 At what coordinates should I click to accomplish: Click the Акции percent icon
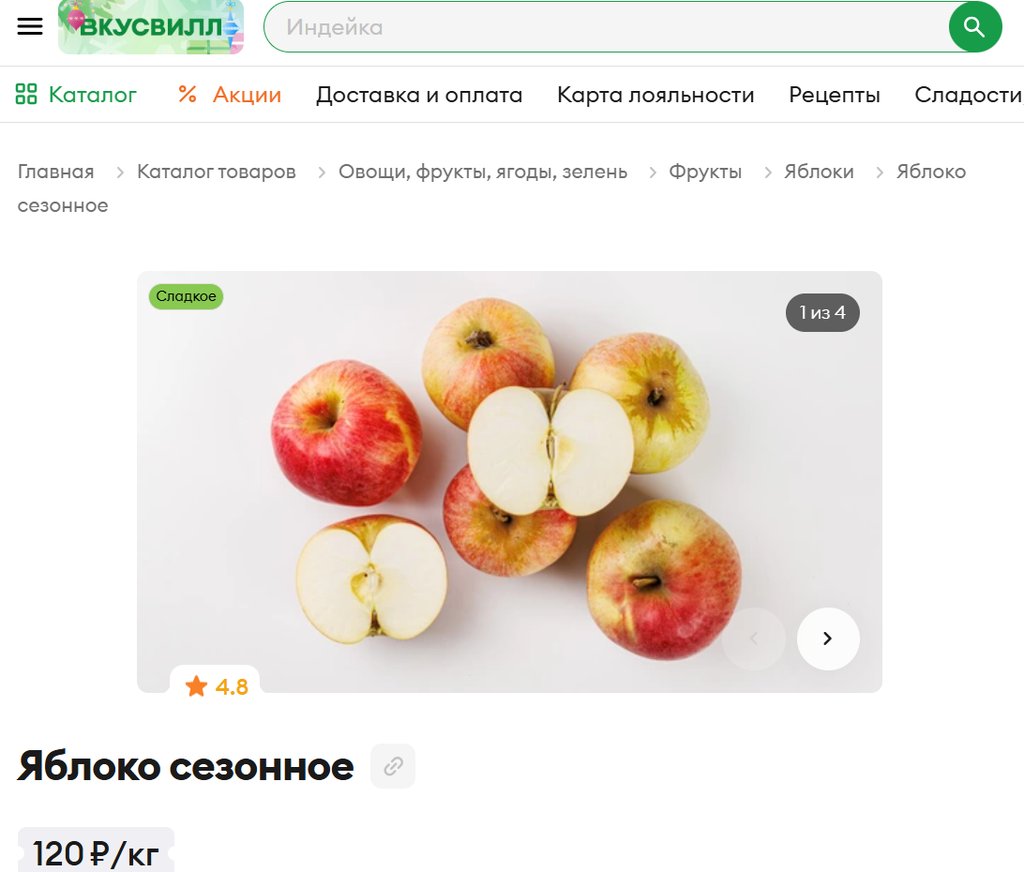pos(187,94)
